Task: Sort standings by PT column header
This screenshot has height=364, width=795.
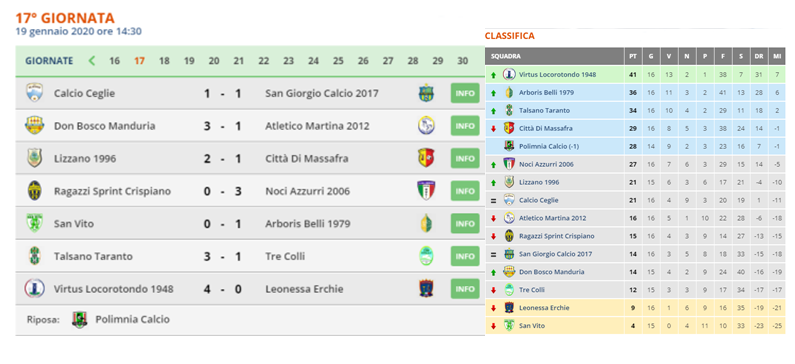Action: pos(633,56)
